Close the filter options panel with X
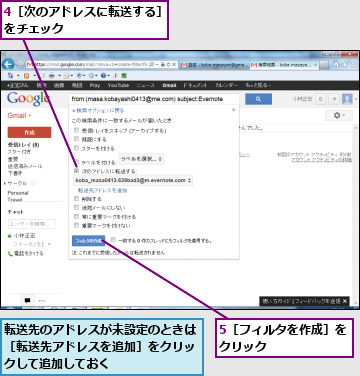Image resolution: width=360 pixels, height=376 pixels. 233,109
